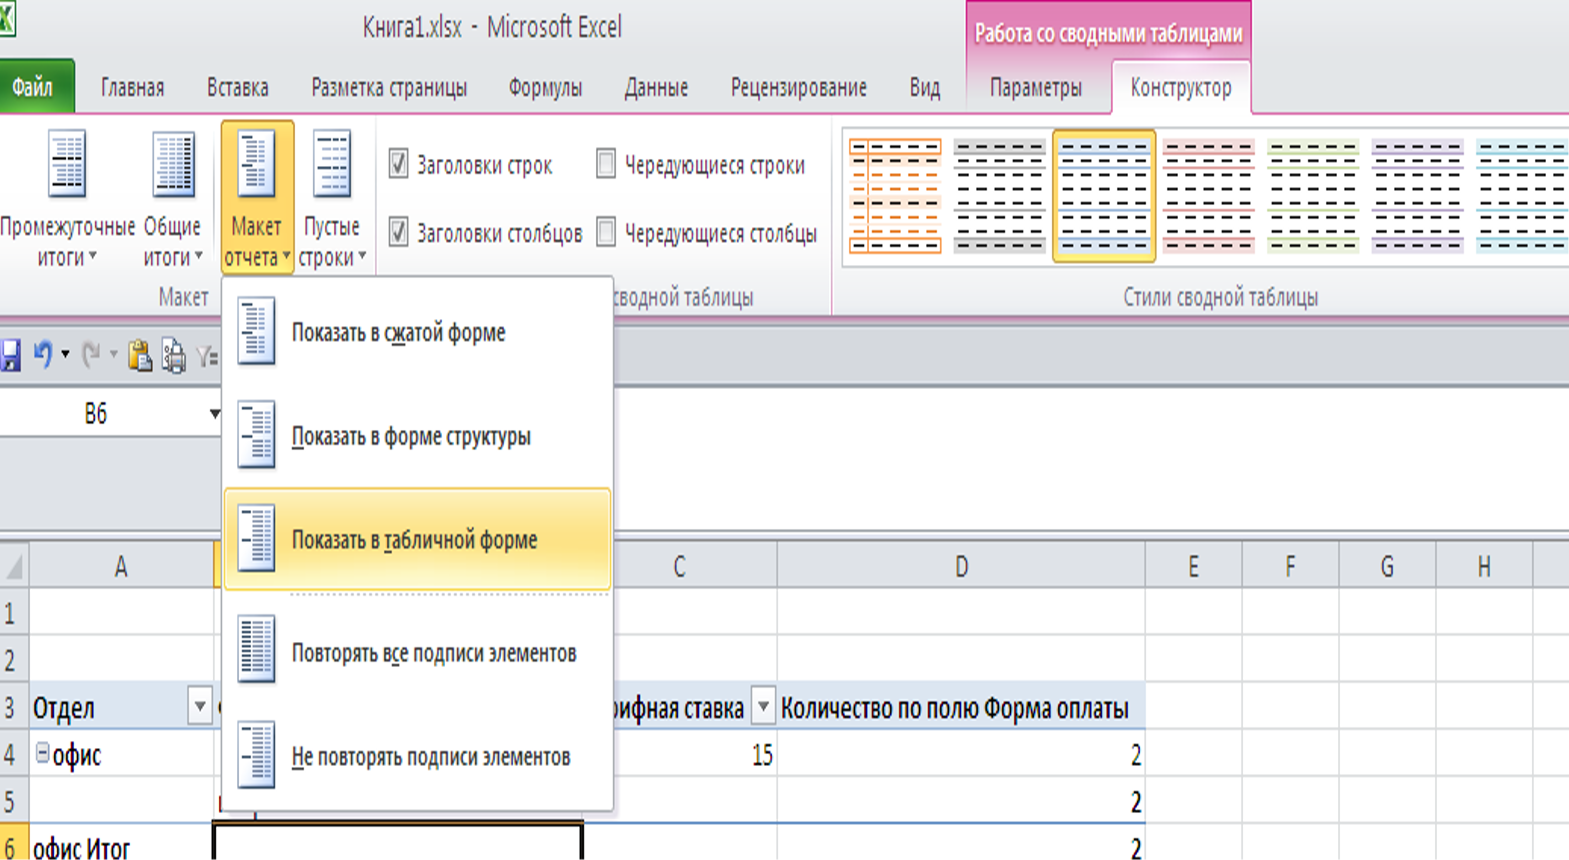Viewport: 1569px width, 860px height.
Task: Select column E header
Action: (x=1193, y=567)
